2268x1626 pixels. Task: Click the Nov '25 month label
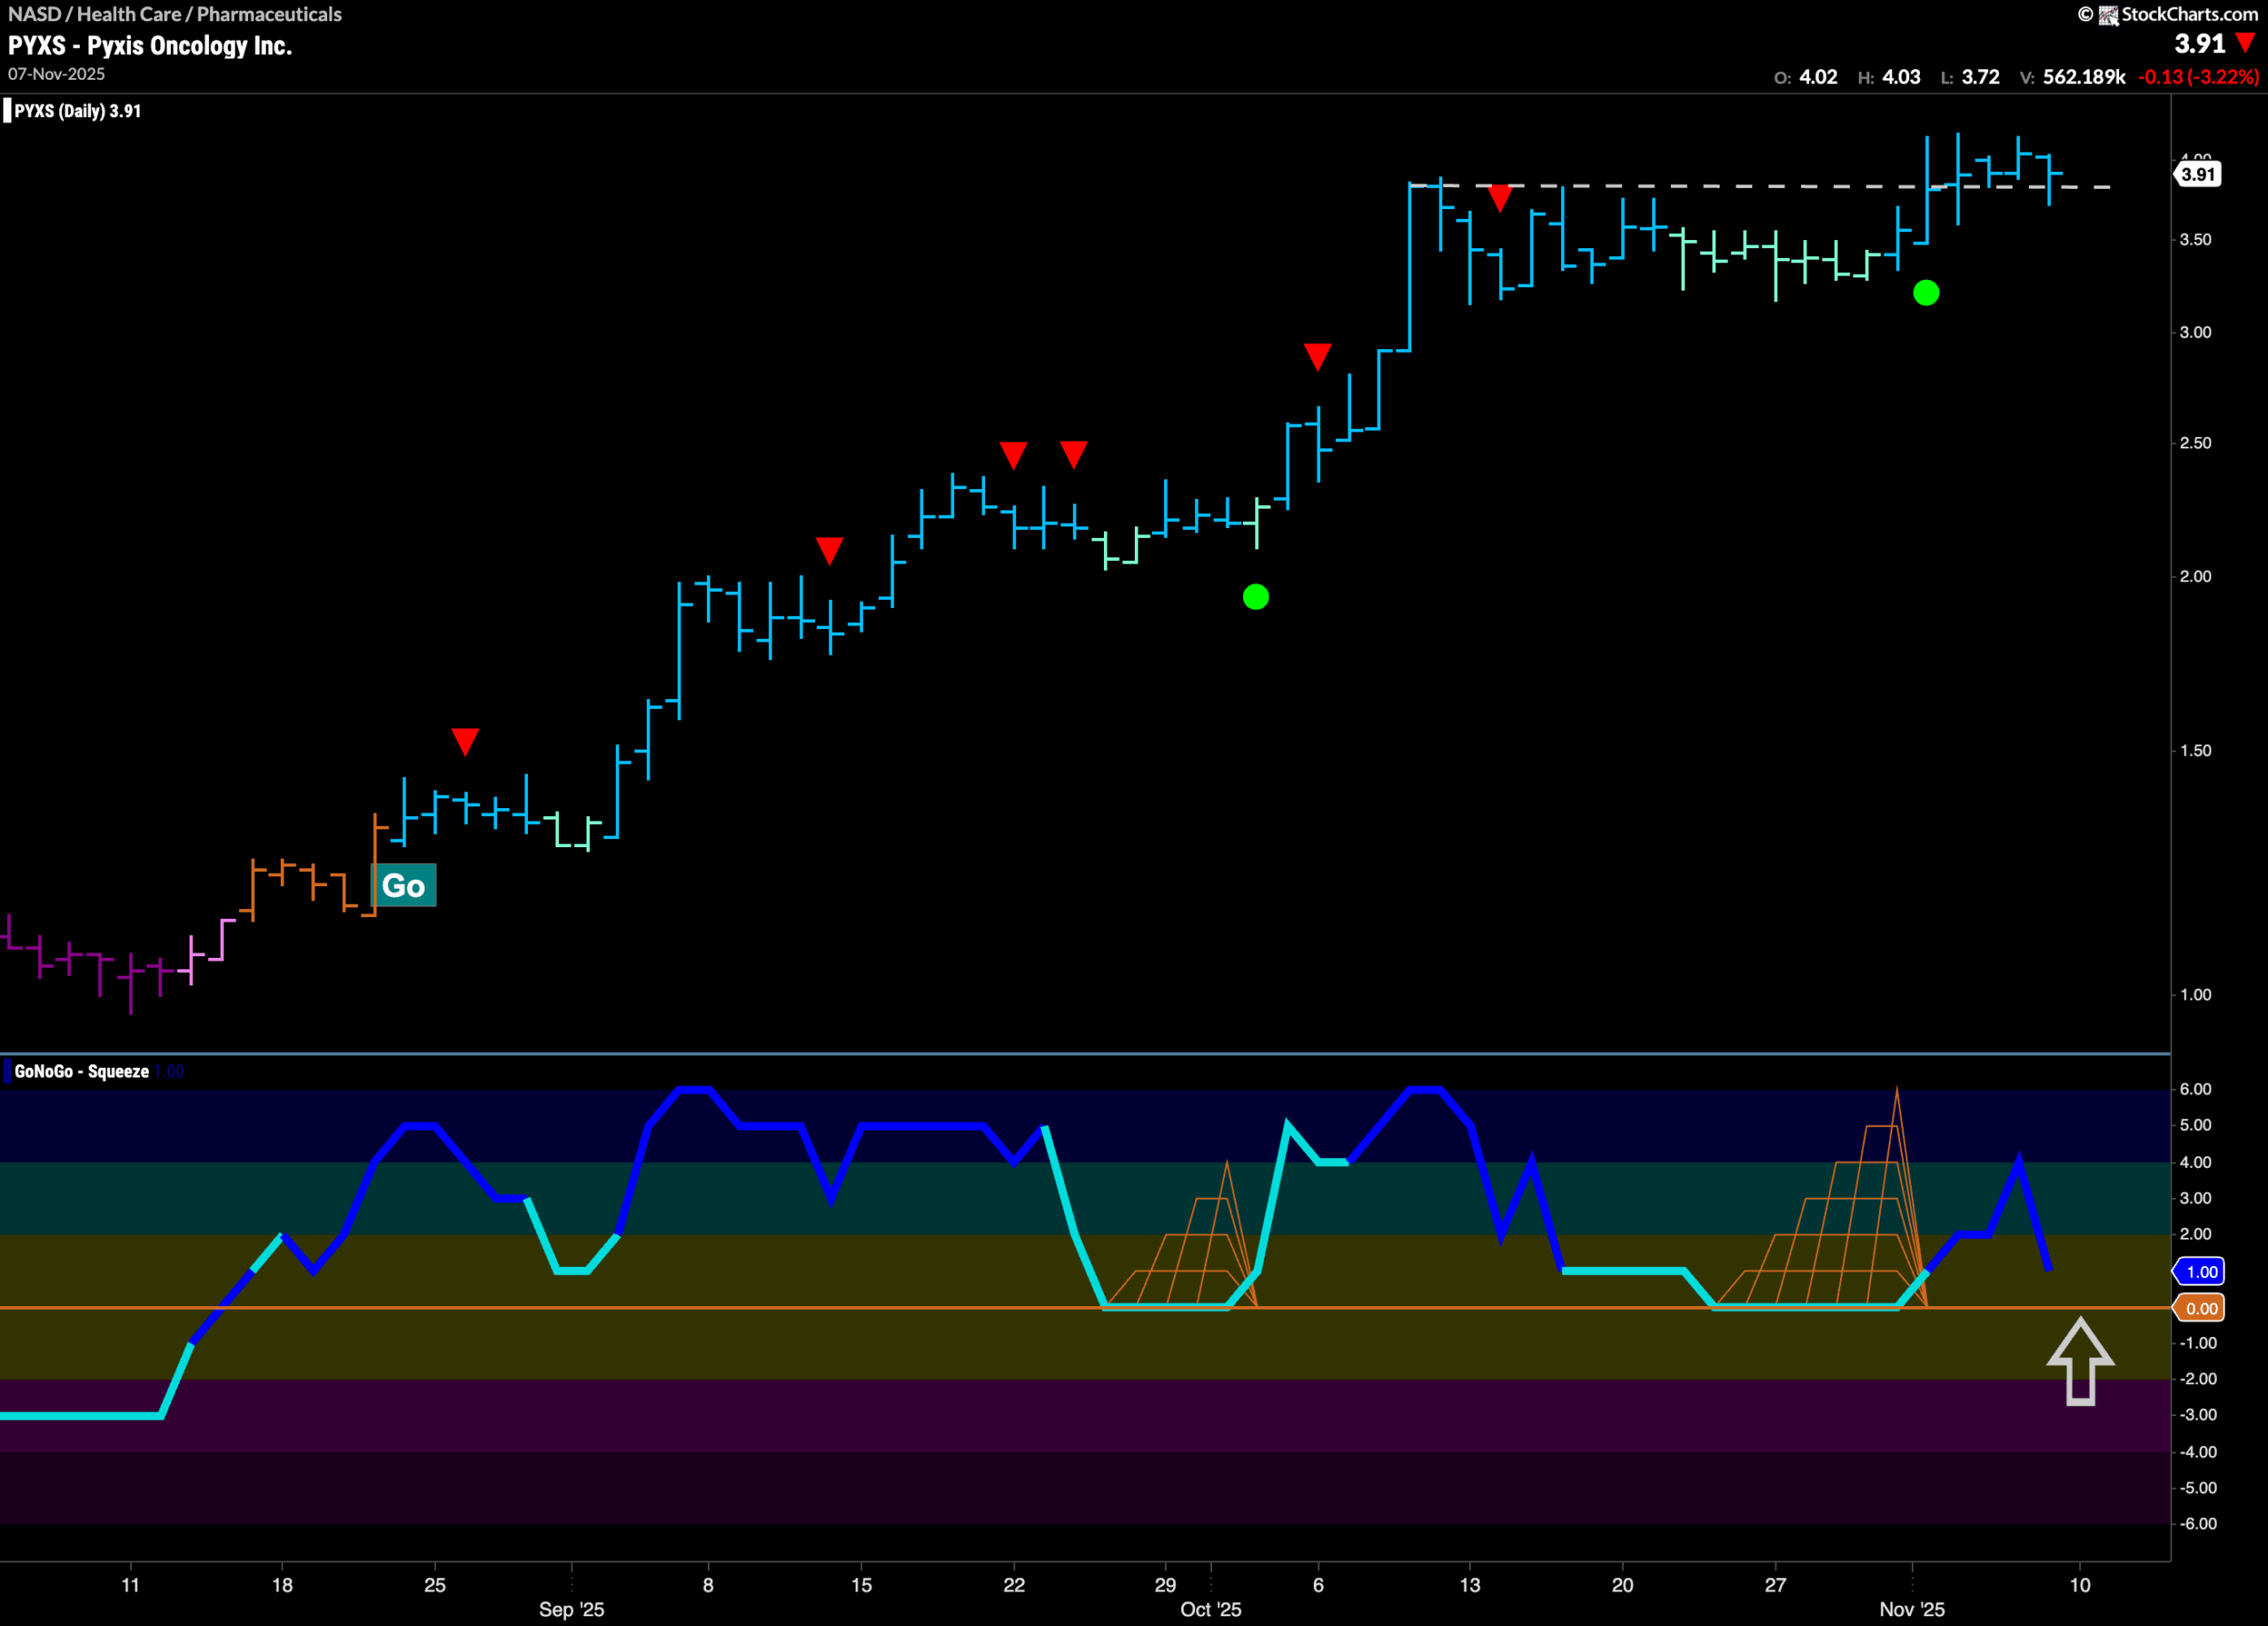point(1911,1609)
